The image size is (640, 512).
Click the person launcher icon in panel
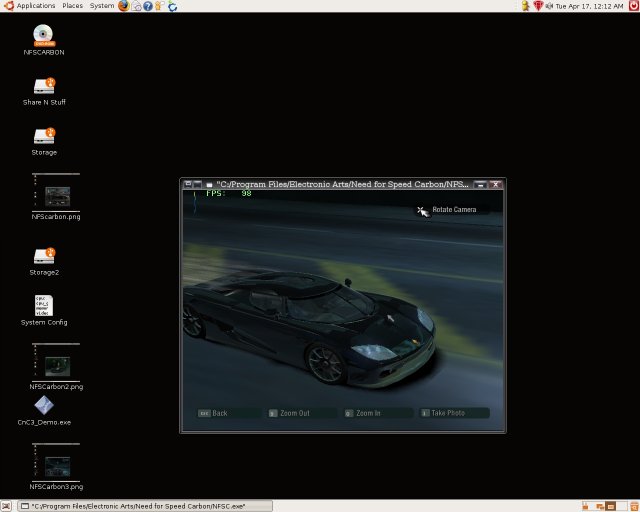pos(160,6)
